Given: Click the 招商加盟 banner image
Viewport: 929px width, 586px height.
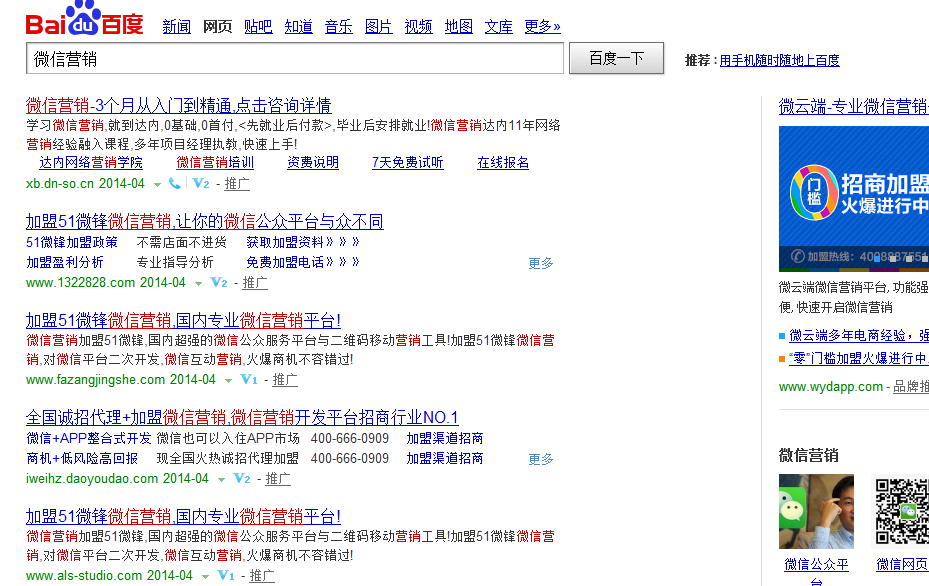Looking at the screenshot, I should coord(854,198).
